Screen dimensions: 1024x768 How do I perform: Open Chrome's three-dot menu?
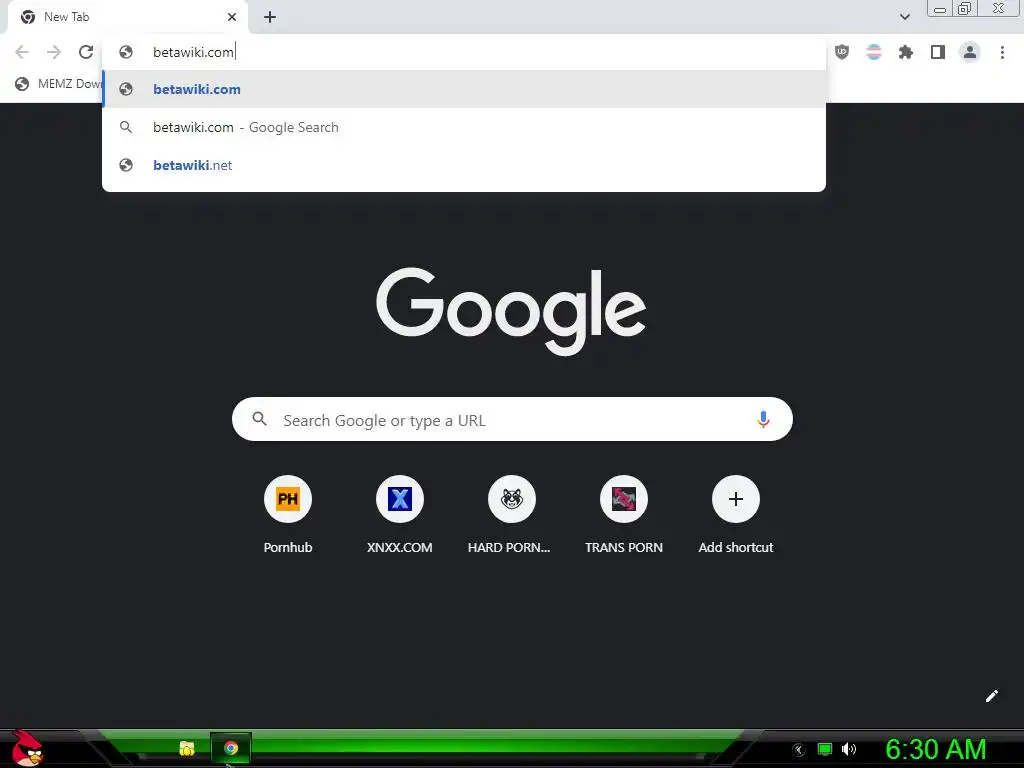pos(1002,52)
